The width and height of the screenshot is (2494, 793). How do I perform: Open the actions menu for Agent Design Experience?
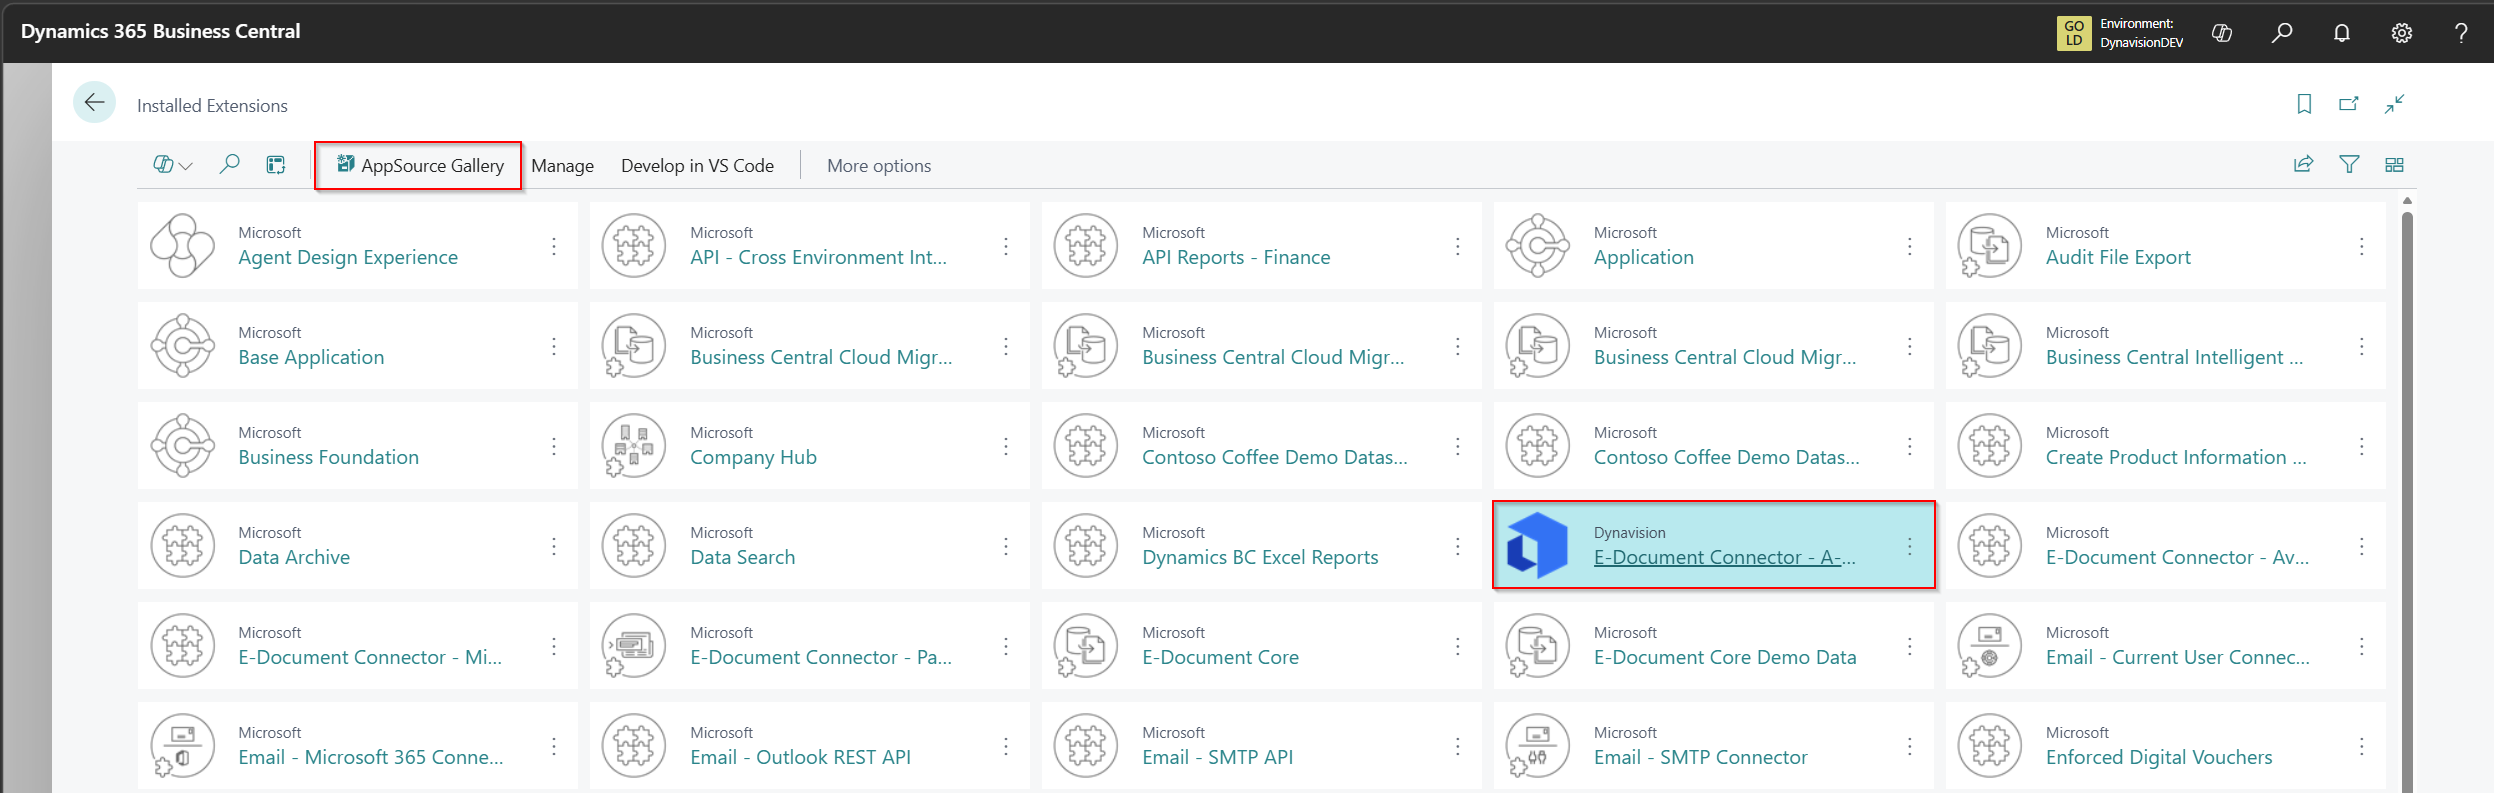554,246
